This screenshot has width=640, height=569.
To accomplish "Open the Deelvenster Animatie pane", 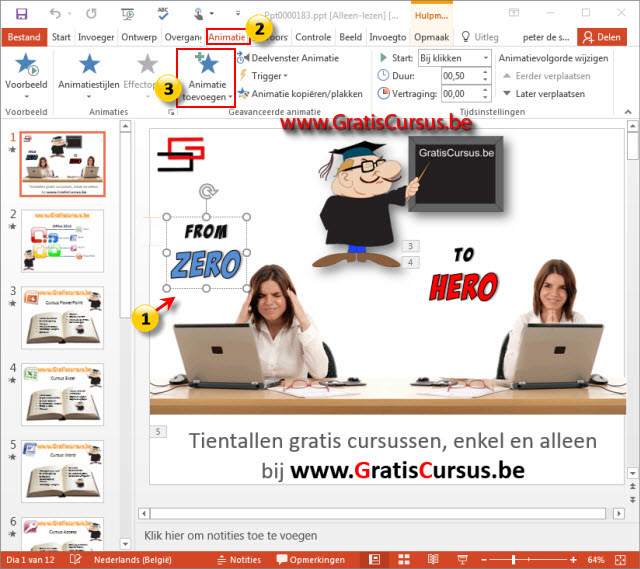I will point(288,58).
